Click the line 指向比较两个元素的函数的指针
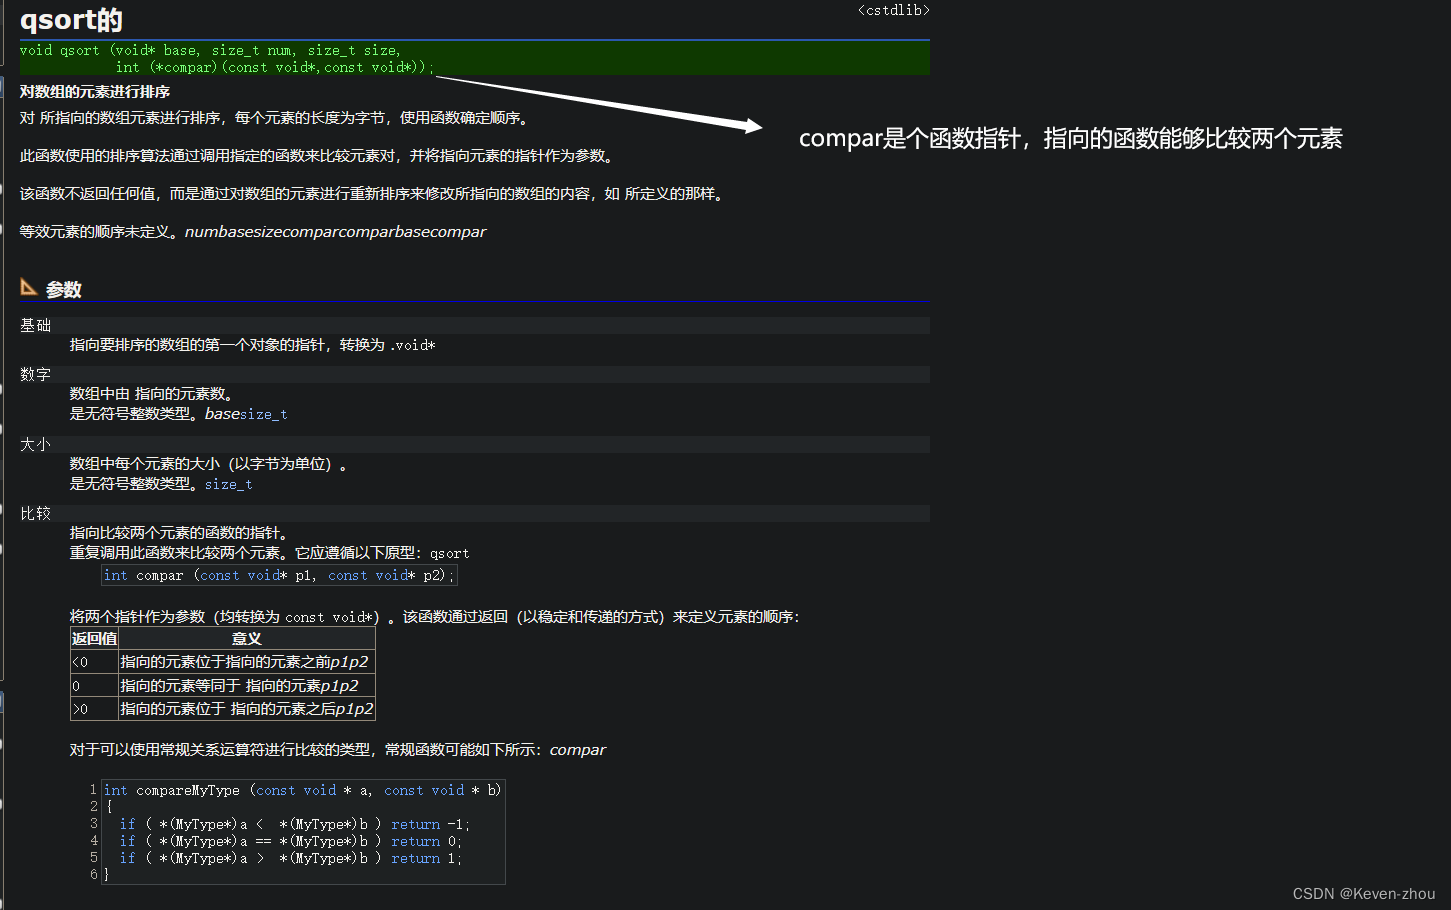 (x=179, y=533)
